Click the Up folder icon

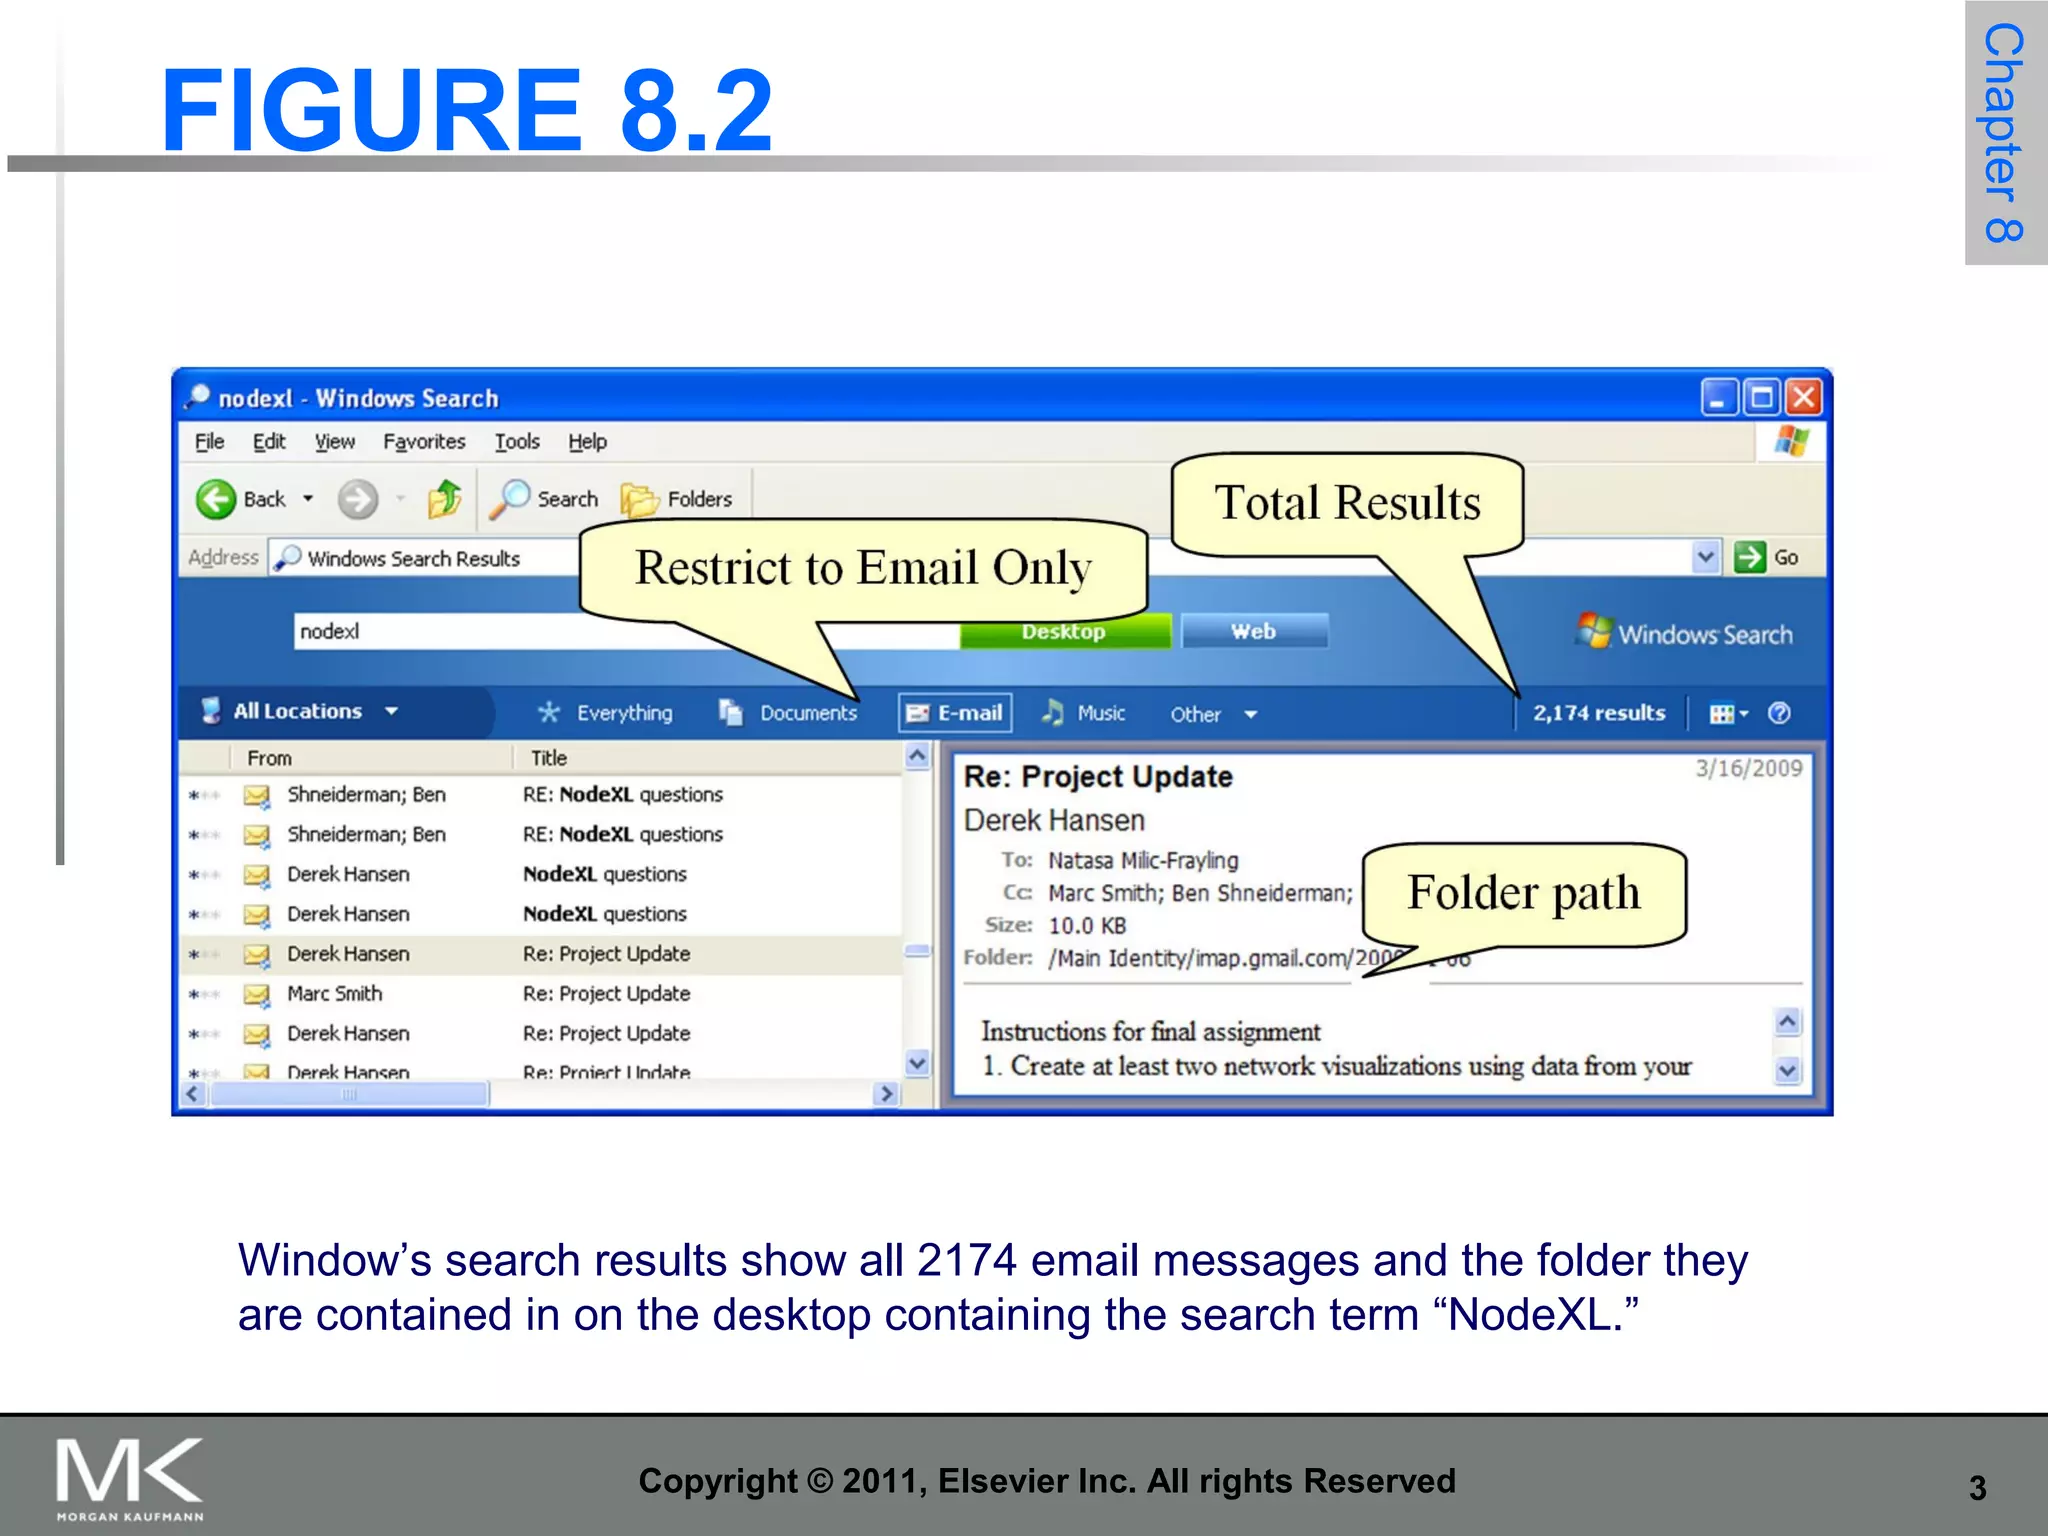[445, 498]
